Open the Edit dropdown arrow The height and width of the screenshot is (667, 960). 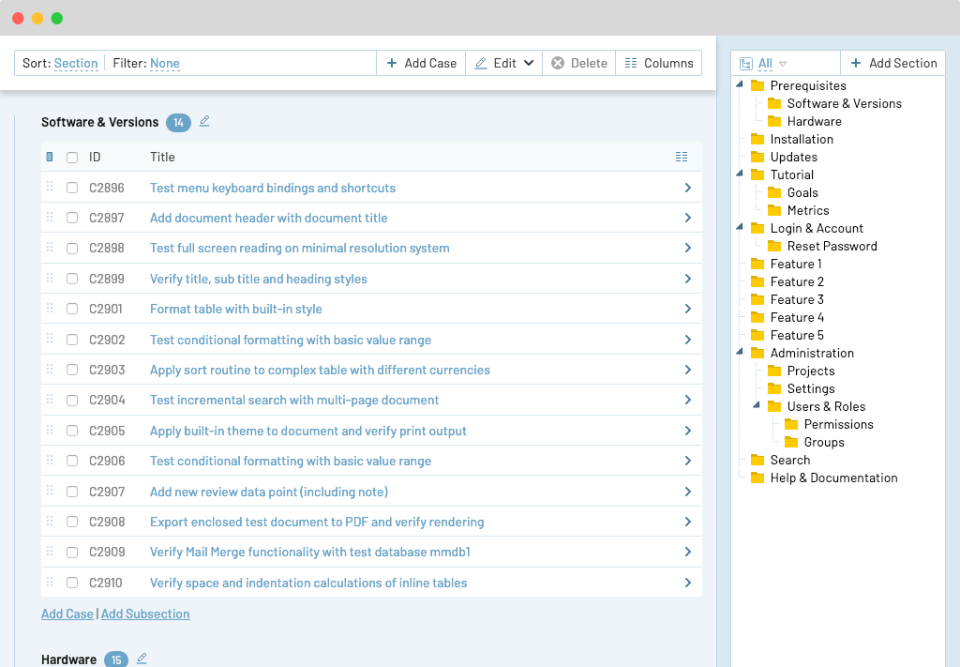point(531,62)
